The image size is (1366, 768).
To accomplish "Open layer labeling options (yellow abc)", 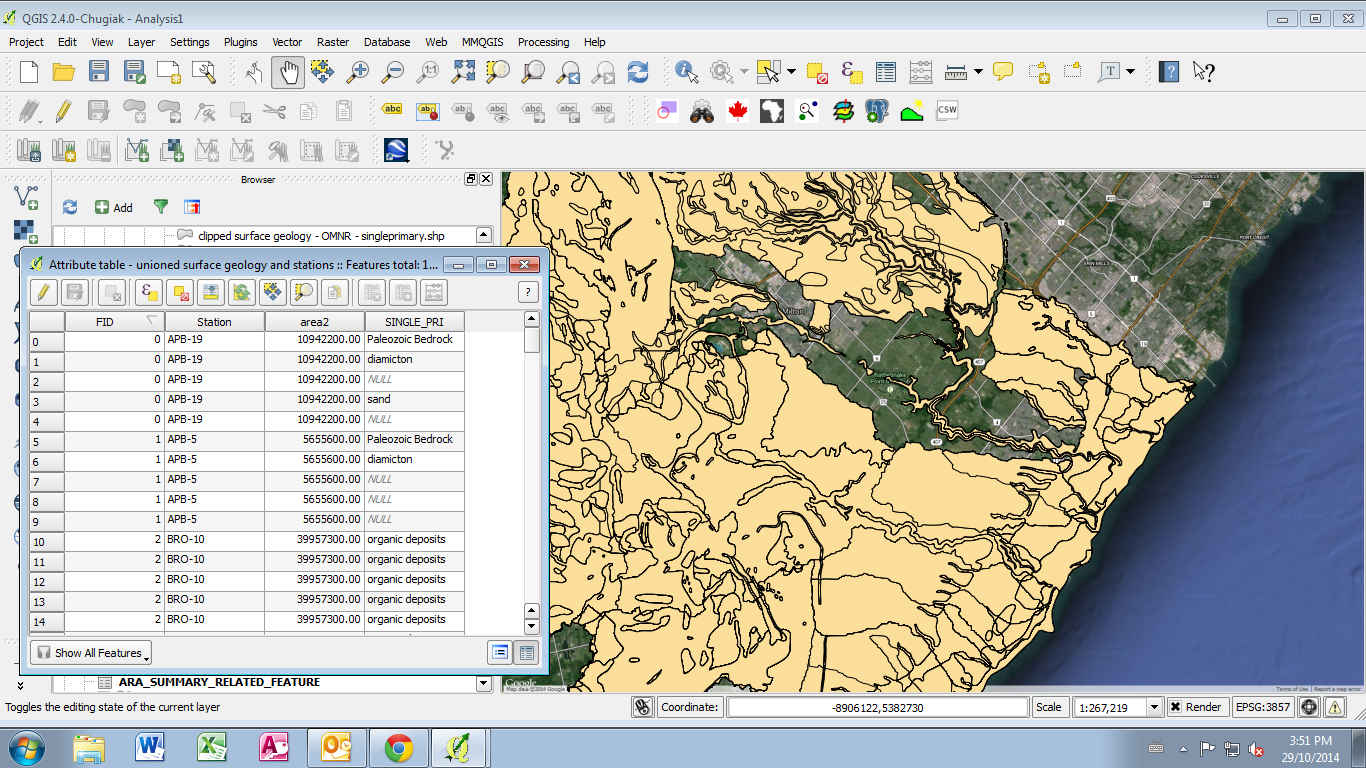I will point(392,111).
